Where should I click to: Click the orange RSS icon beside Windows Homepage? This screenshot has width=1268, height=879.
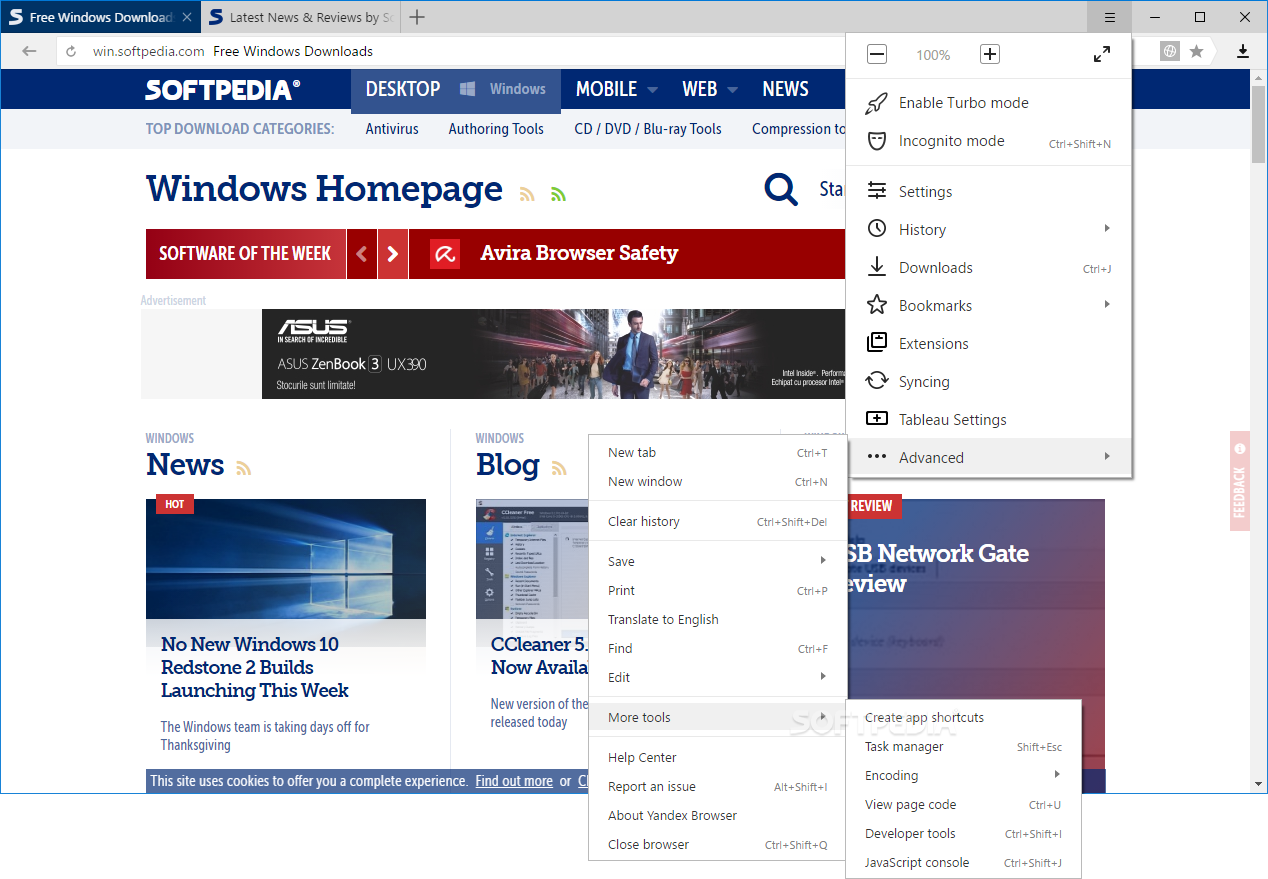point(527,194)
